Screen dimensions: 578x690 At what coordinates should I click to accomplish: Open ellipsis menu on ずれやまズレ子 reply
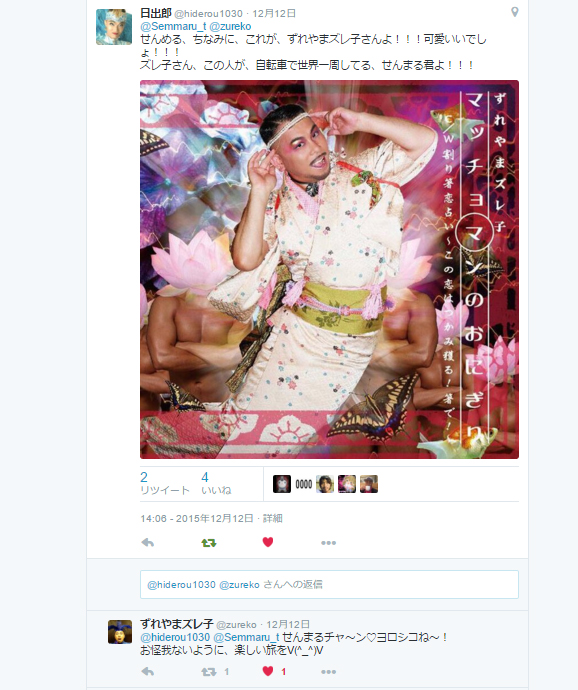[328, 672]
